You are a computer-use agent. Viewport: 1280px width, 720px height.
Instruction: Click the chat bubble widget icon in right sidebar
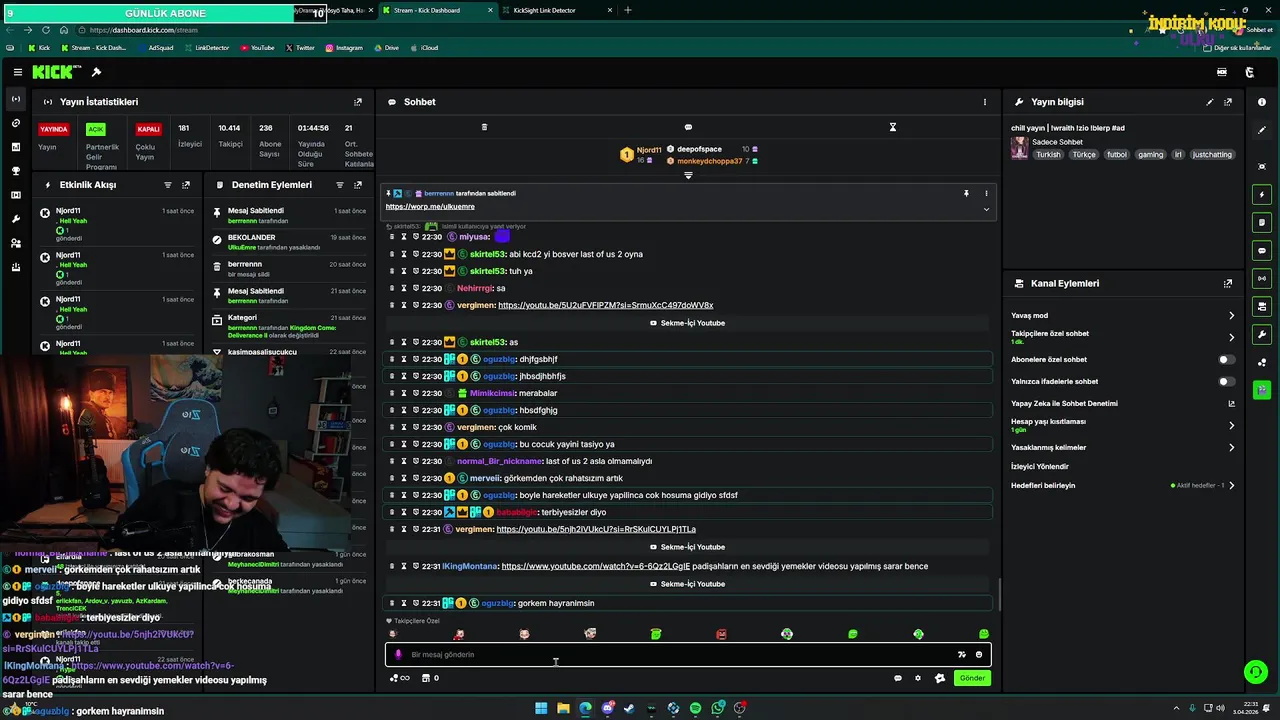(1262, 251)
